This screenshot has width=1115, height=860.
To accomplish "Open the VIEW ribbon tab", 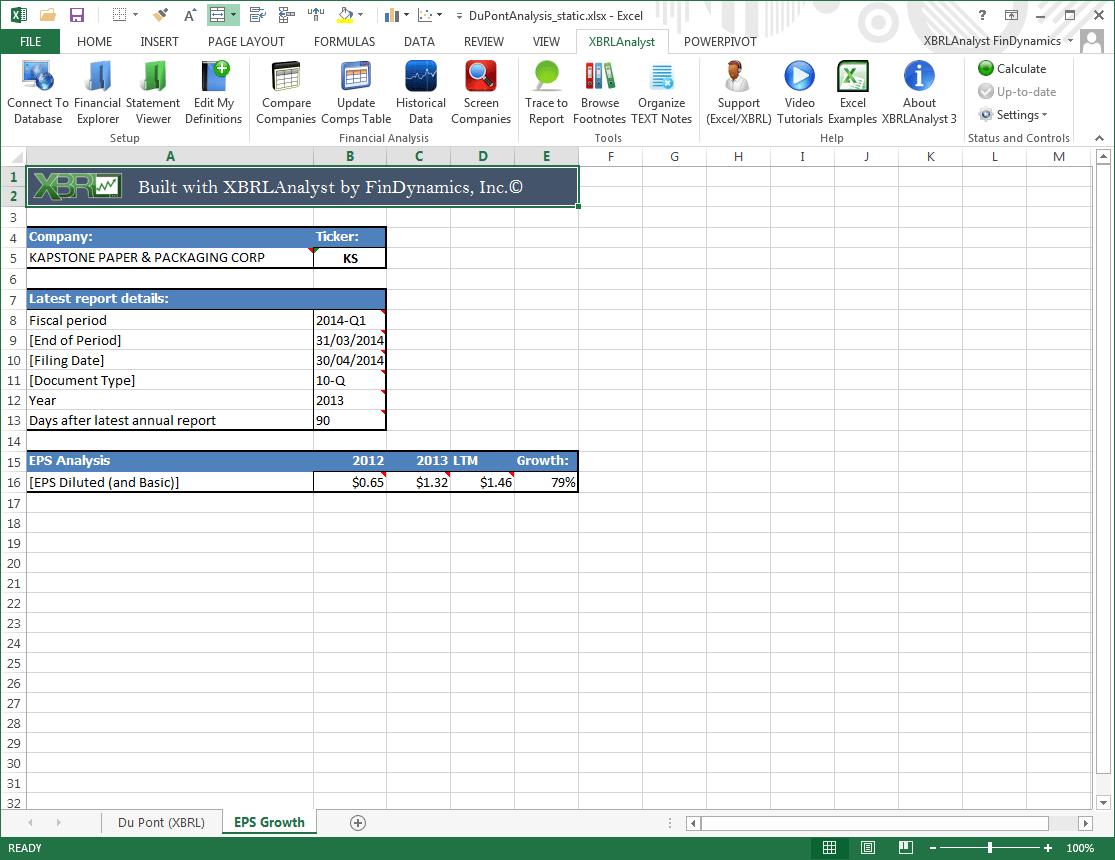I will pos(546,41).
